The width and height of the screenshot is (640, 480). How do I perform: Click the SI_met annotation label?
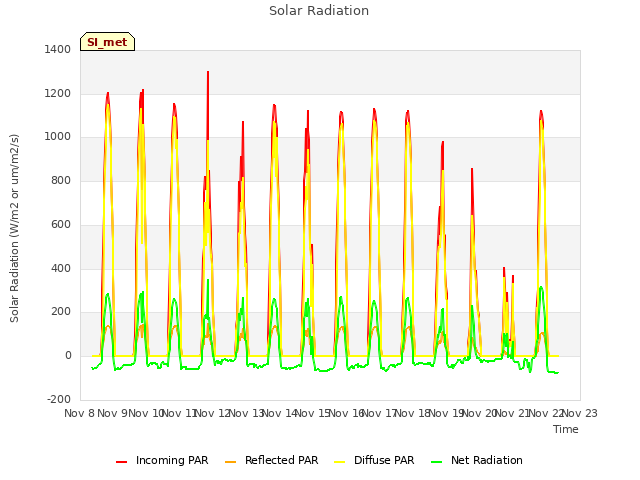click(x=107, y=42)
